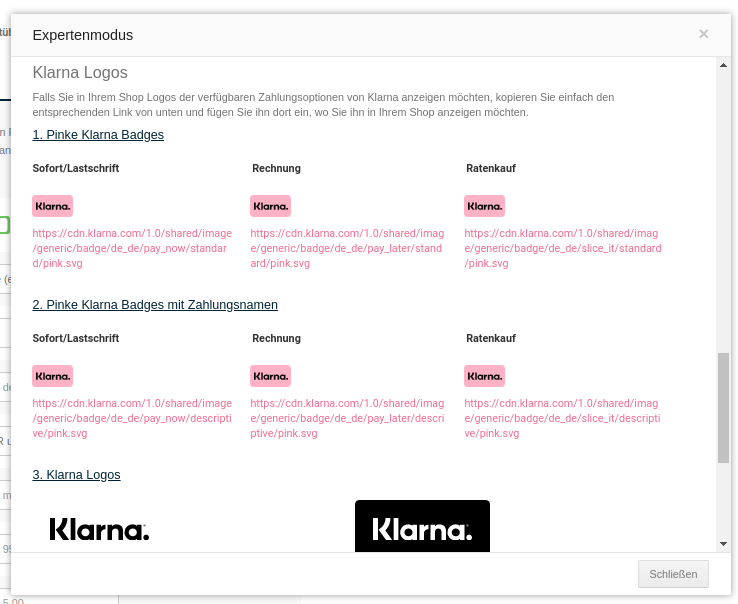Close the Expertenmodus dialog with X
Screen dimensions: 738x604
click(x=704, y=34)
